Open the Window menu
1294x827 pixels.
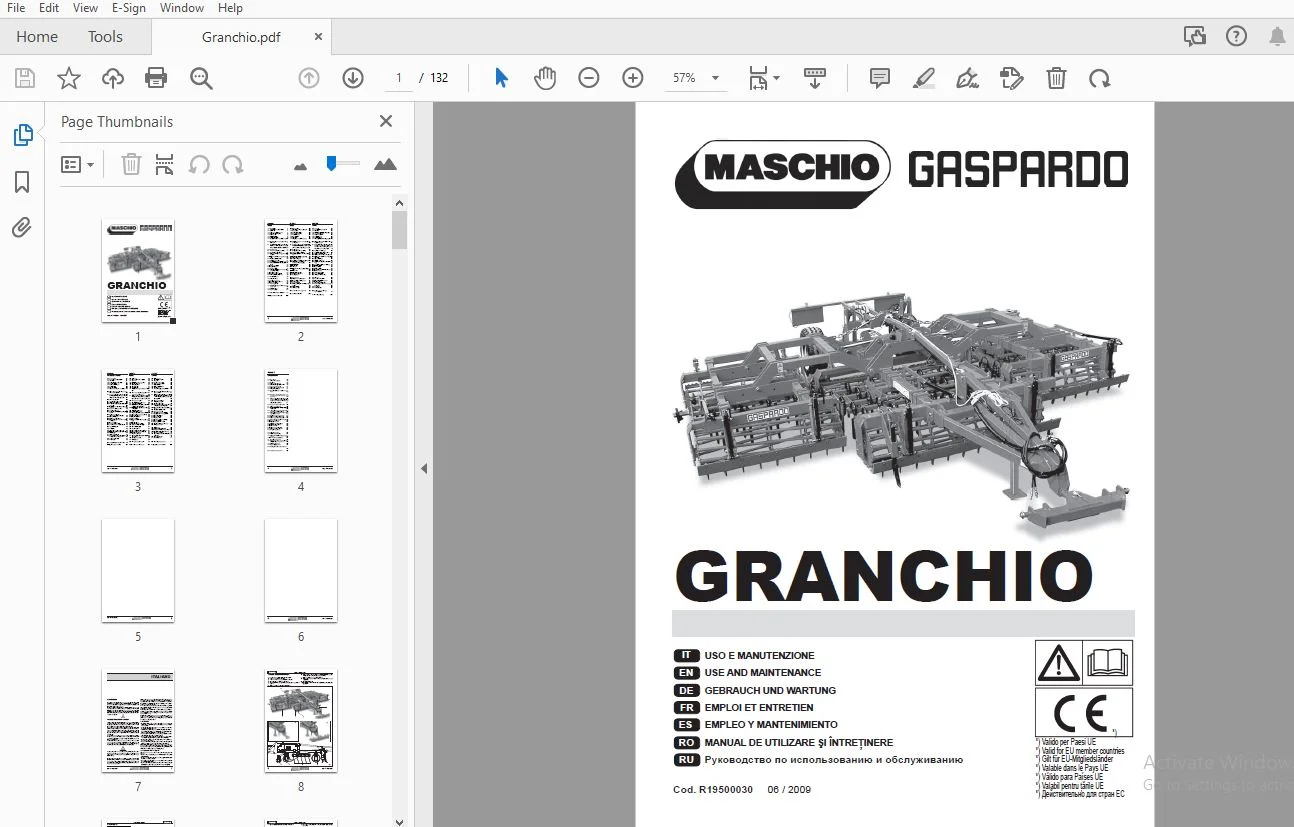pyautogui.click(x=182, y=8)
